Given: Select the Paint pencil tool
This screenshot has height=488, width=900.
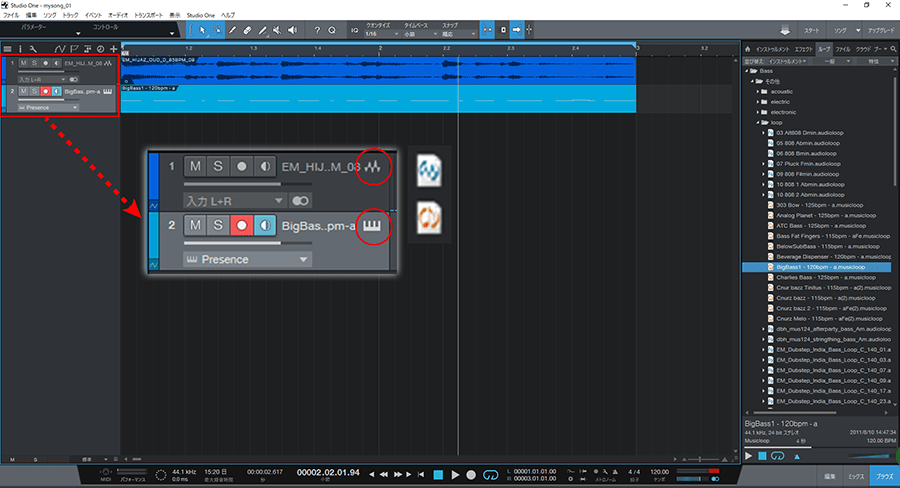Looking at the screenshot, I should pyautogui.click(x=262, y=30).
